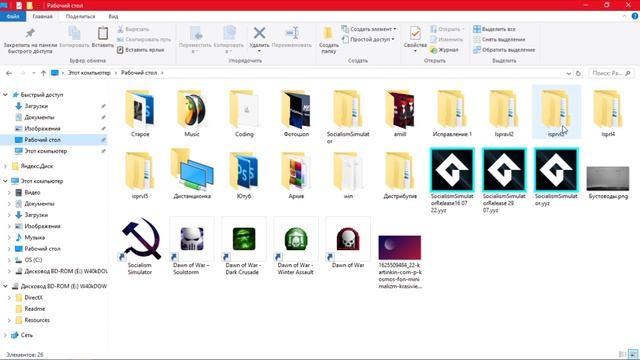Screen dimensions: 640x360
Task: Collapse Быстрый доступ tree section
Action: (x=5, y=95)
